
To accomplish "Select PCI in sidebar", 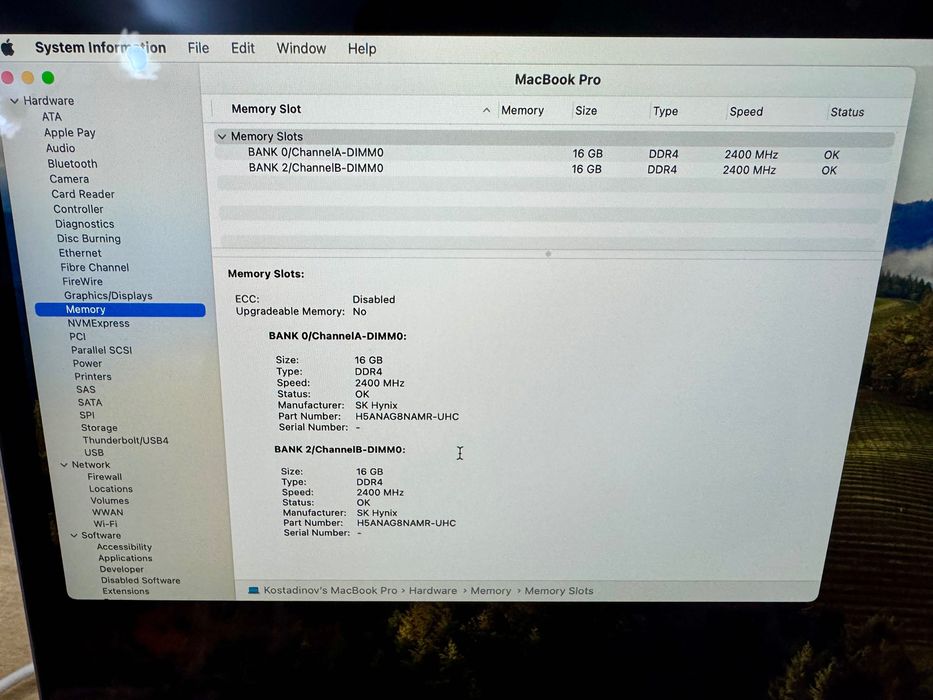I will tap(77, 336).
